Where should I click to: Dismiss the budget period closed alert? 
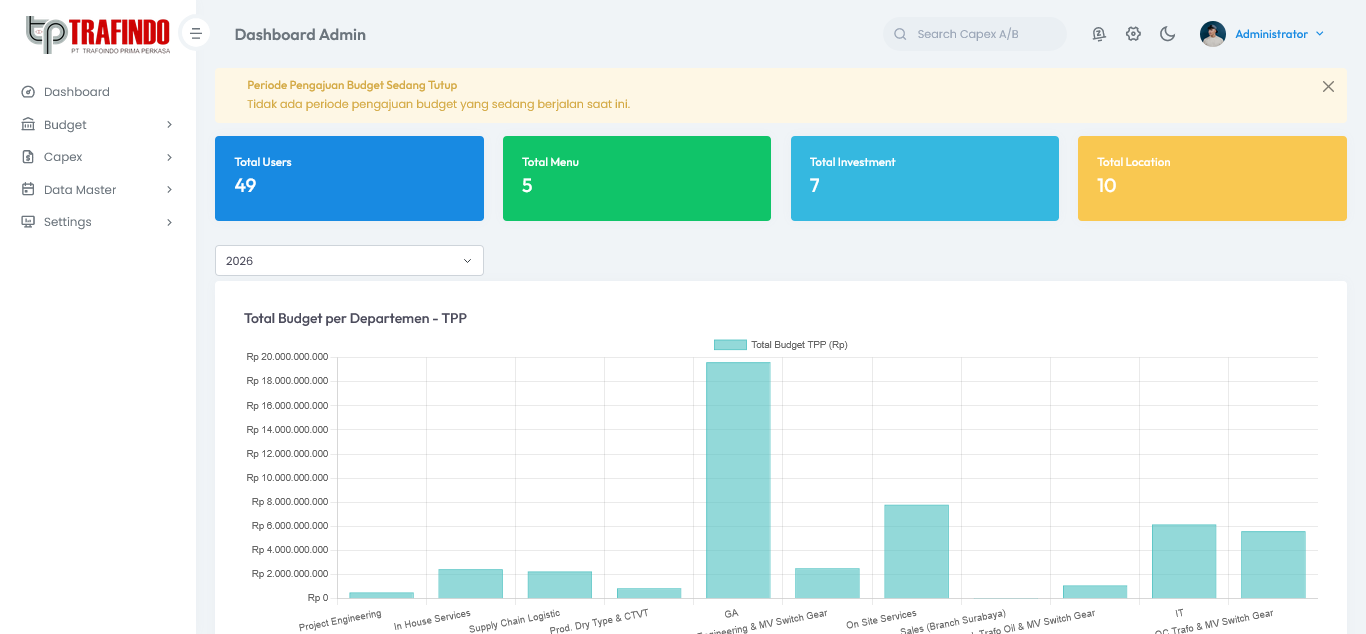click(x=1328, y=87)
